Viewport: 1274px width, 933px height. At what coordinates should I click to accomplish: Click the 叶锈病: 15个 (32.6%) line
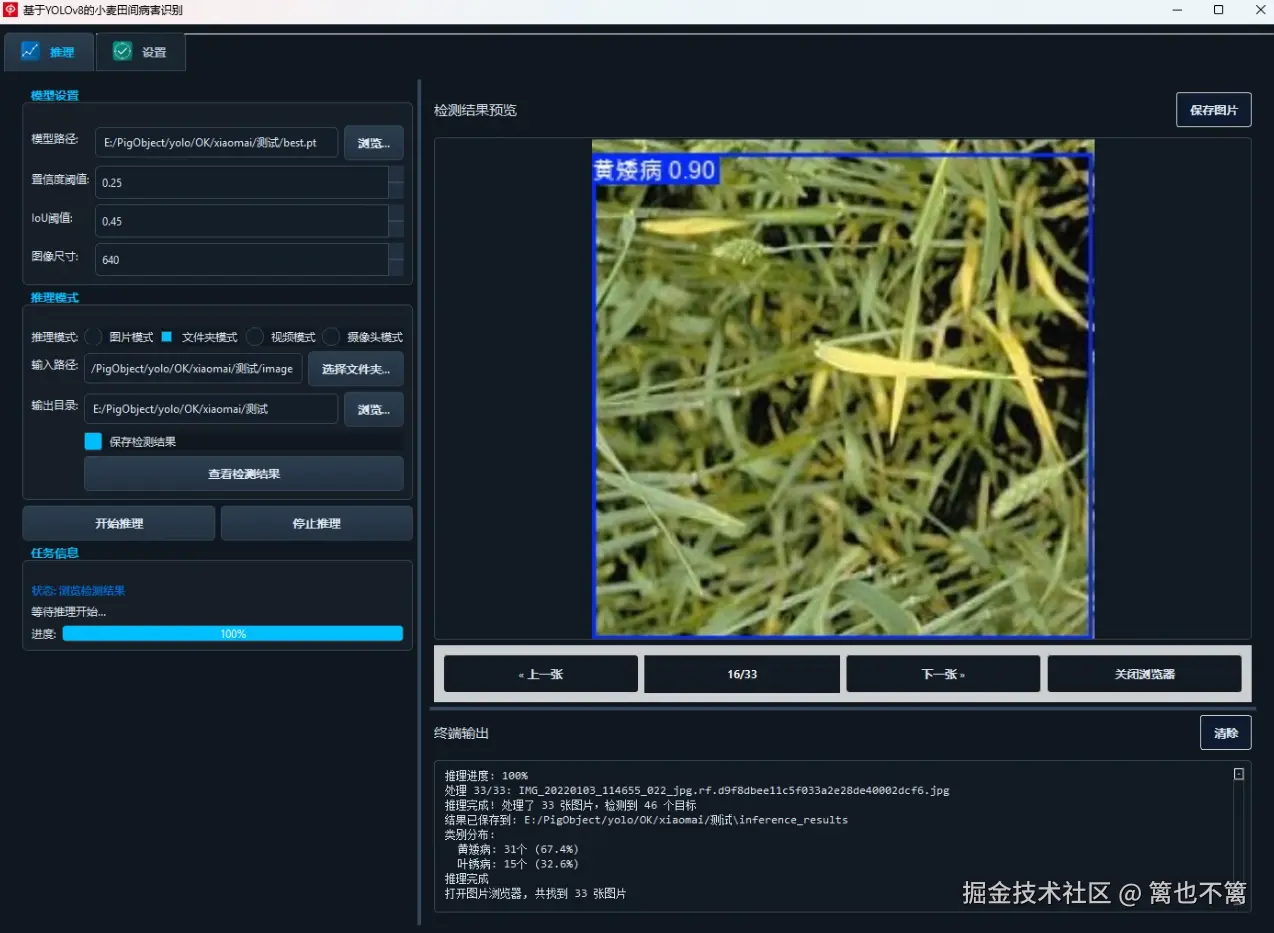(x=518, y=864)
